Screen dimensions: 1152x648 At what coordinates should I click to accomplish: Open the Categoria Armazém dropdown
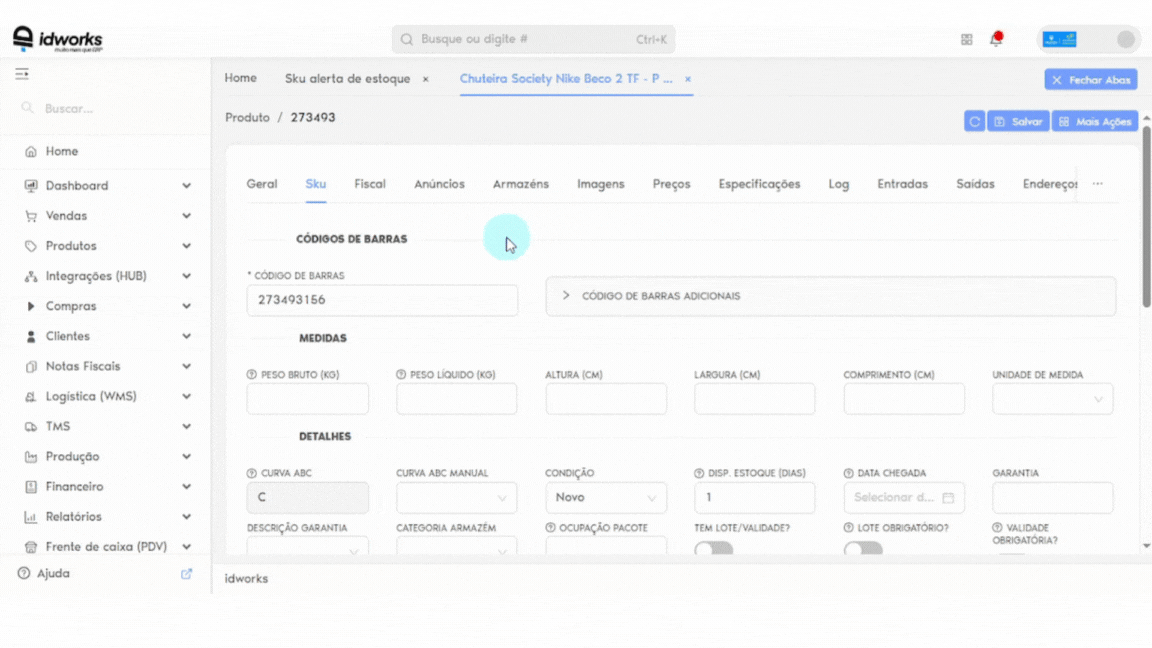456,547
